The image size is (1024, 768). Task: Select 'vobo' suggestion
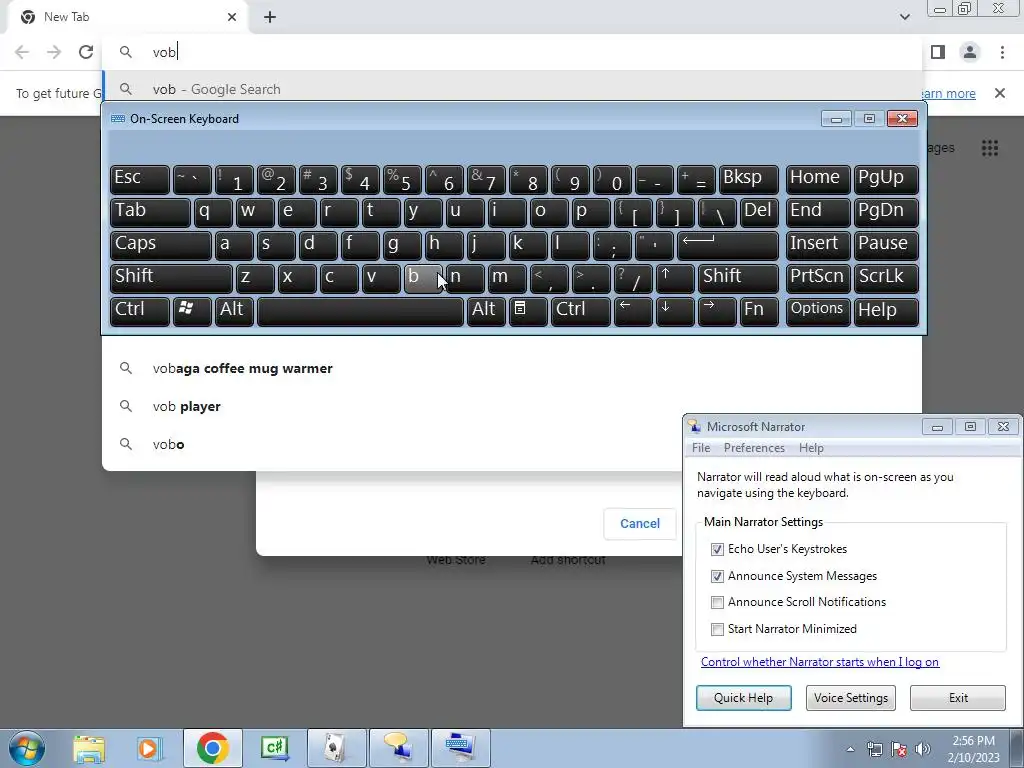(x=392, y=444)
